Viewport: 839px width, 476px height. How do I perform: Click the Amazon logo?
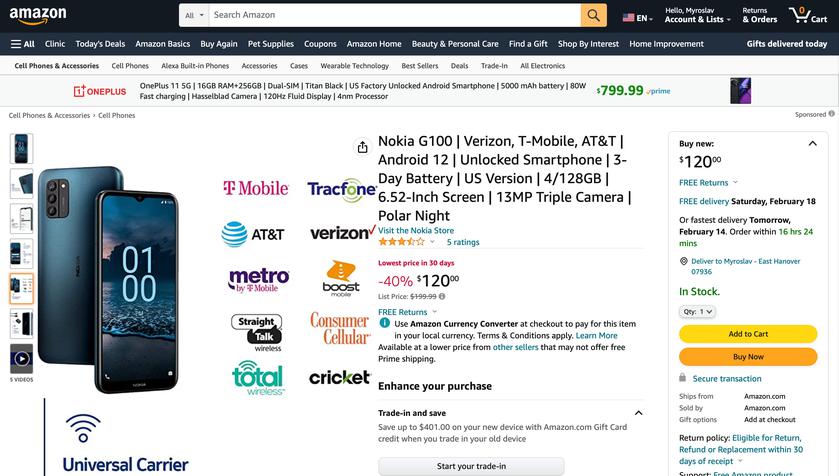[x=37, y=15]
